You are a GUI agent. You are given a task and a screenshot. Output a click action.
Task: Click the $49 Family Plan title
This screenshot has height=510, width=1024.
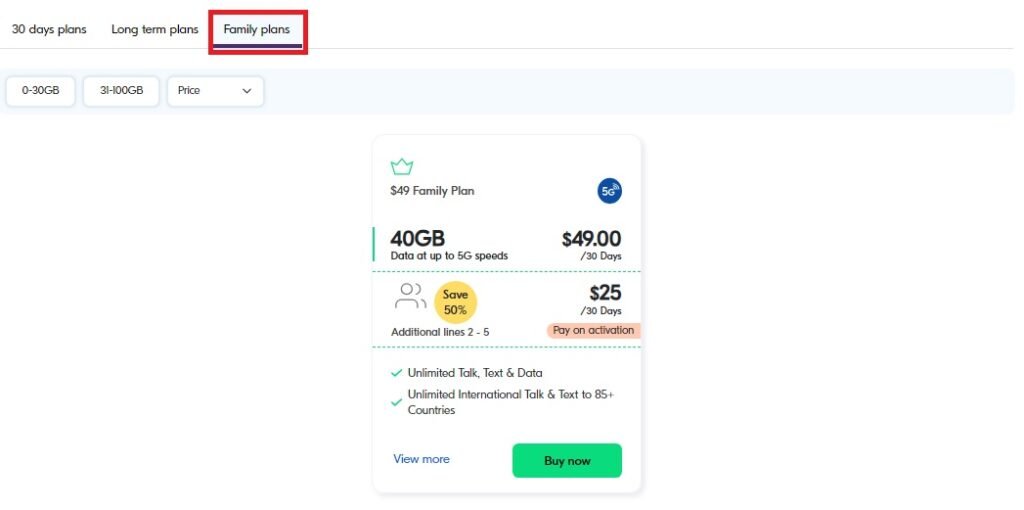432,191
